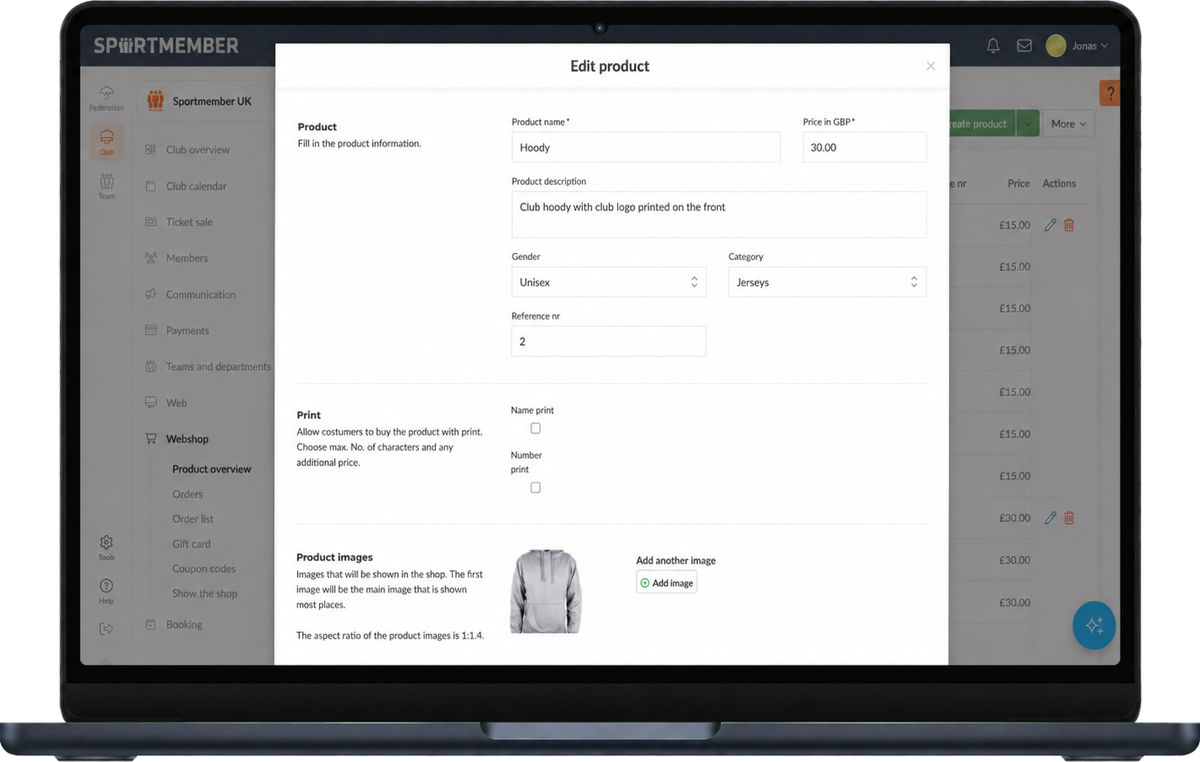Open the Gender dropdown showing Unisex
The height and width of the screenshot is (762, 1200).
point(608,282)
